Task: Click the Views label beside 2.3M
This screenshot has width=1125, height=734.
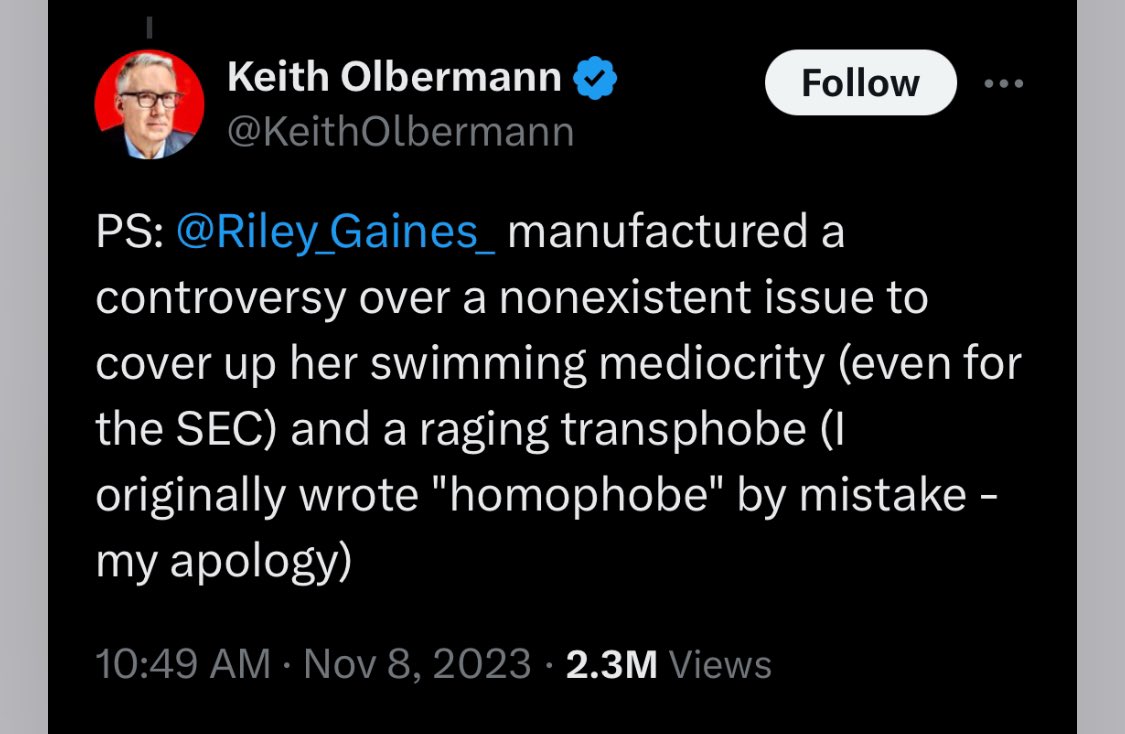Action: tap(718, 664)
